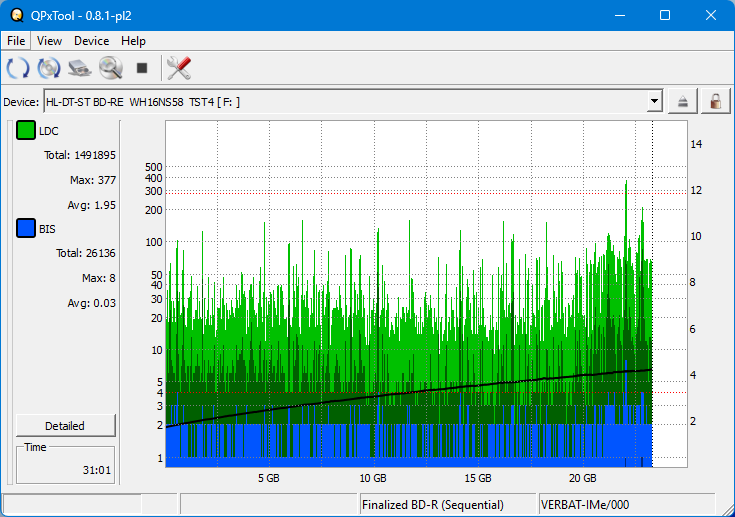Click the BIS Total: 26136 value
The height and width of the screenshot is (517, 735).
[86, 253]
